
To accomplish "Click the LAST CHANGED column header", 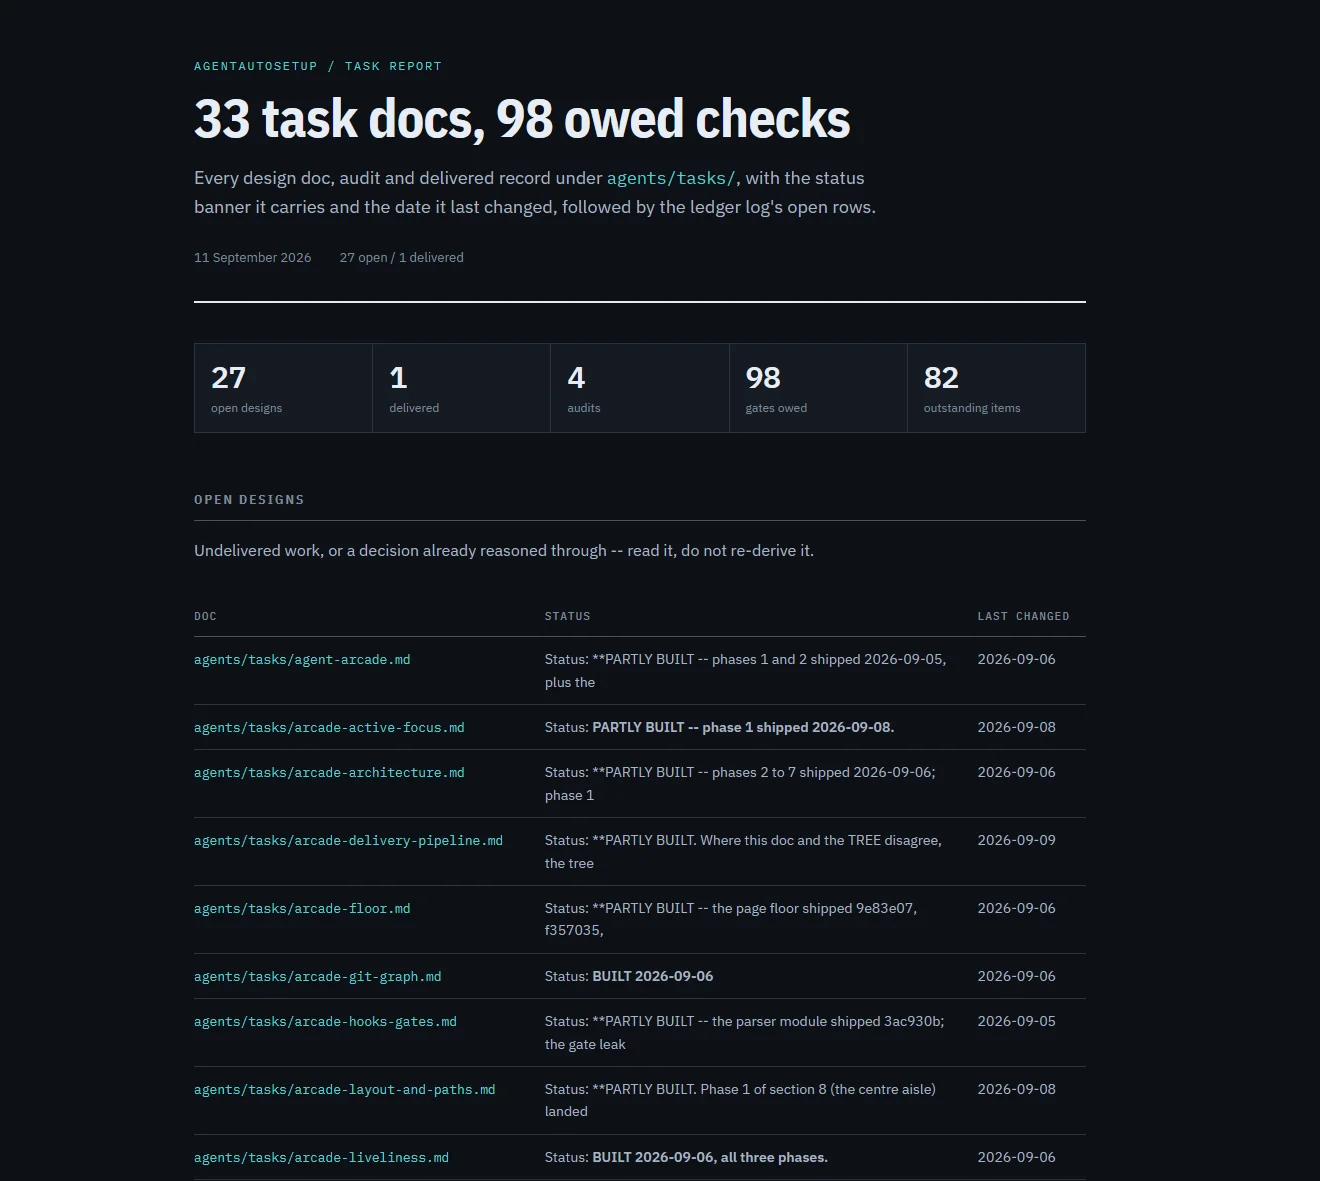I will pos(1023,616).
